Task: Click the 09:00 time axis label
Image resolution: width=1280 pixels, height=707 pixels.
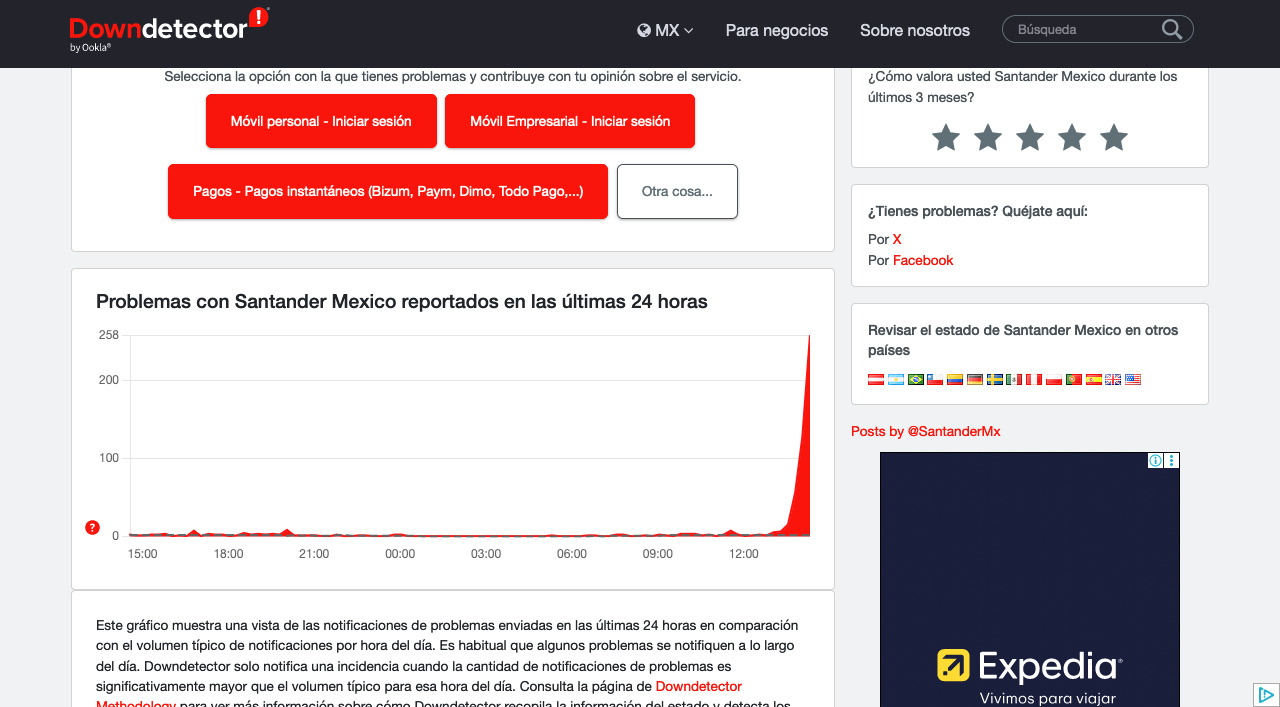Action: tap(658, 554)
